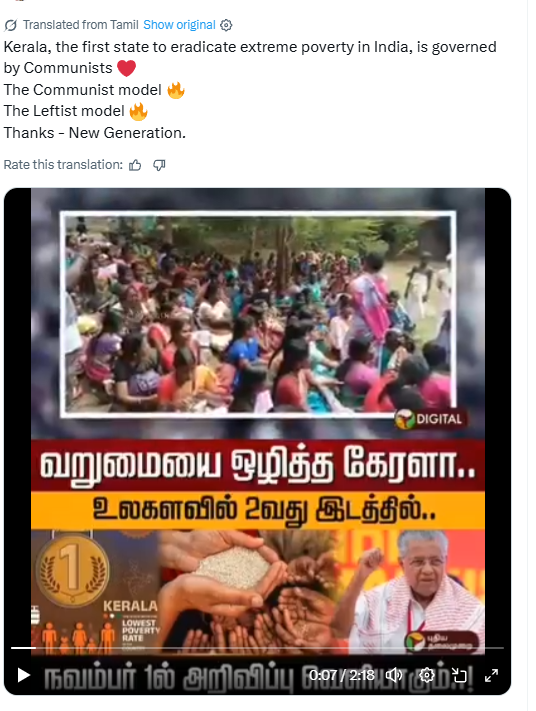Click the 'Translated from Tamil' label
536x711 pixels.
coord(81,25)
